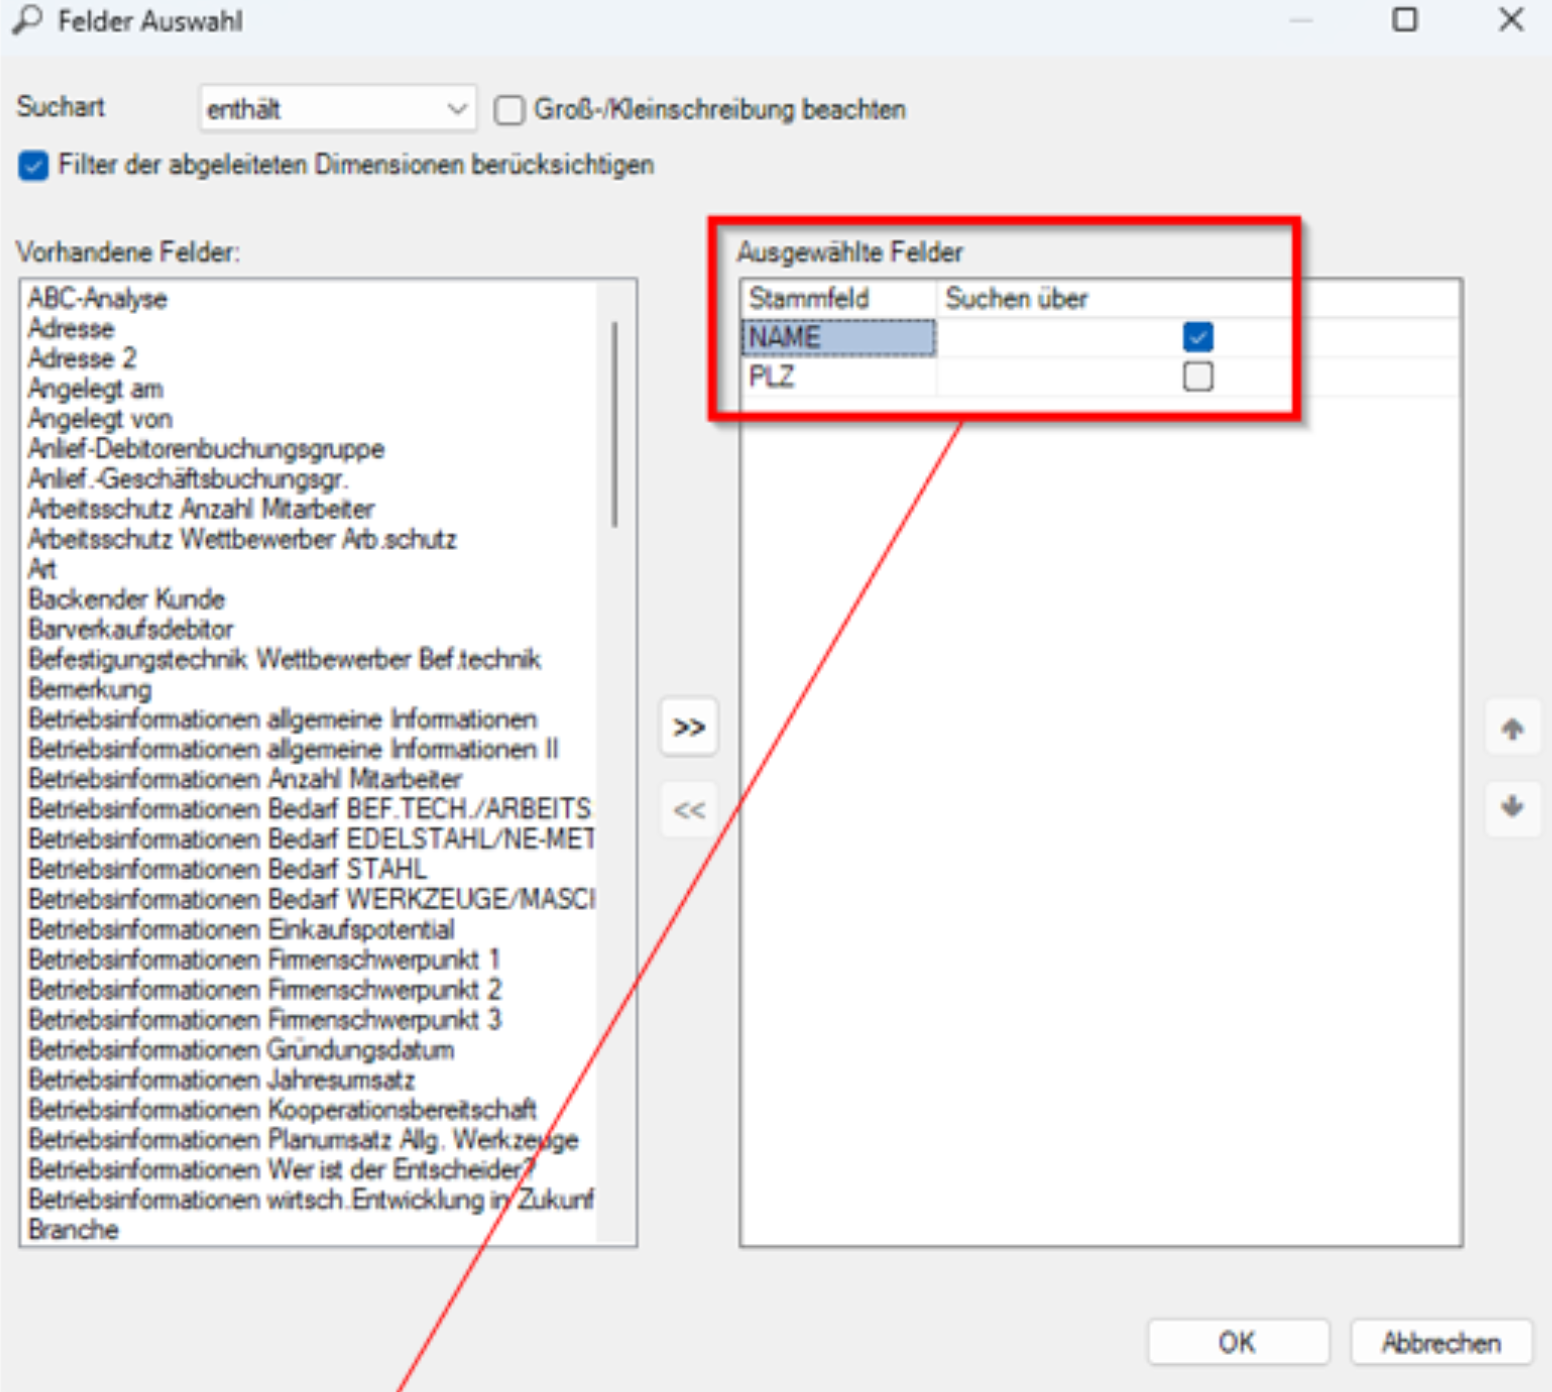1552x1392 pixels.
Task: Select Betriebsinformationen Gründungsdatum field
Action: coord(241,1049)
